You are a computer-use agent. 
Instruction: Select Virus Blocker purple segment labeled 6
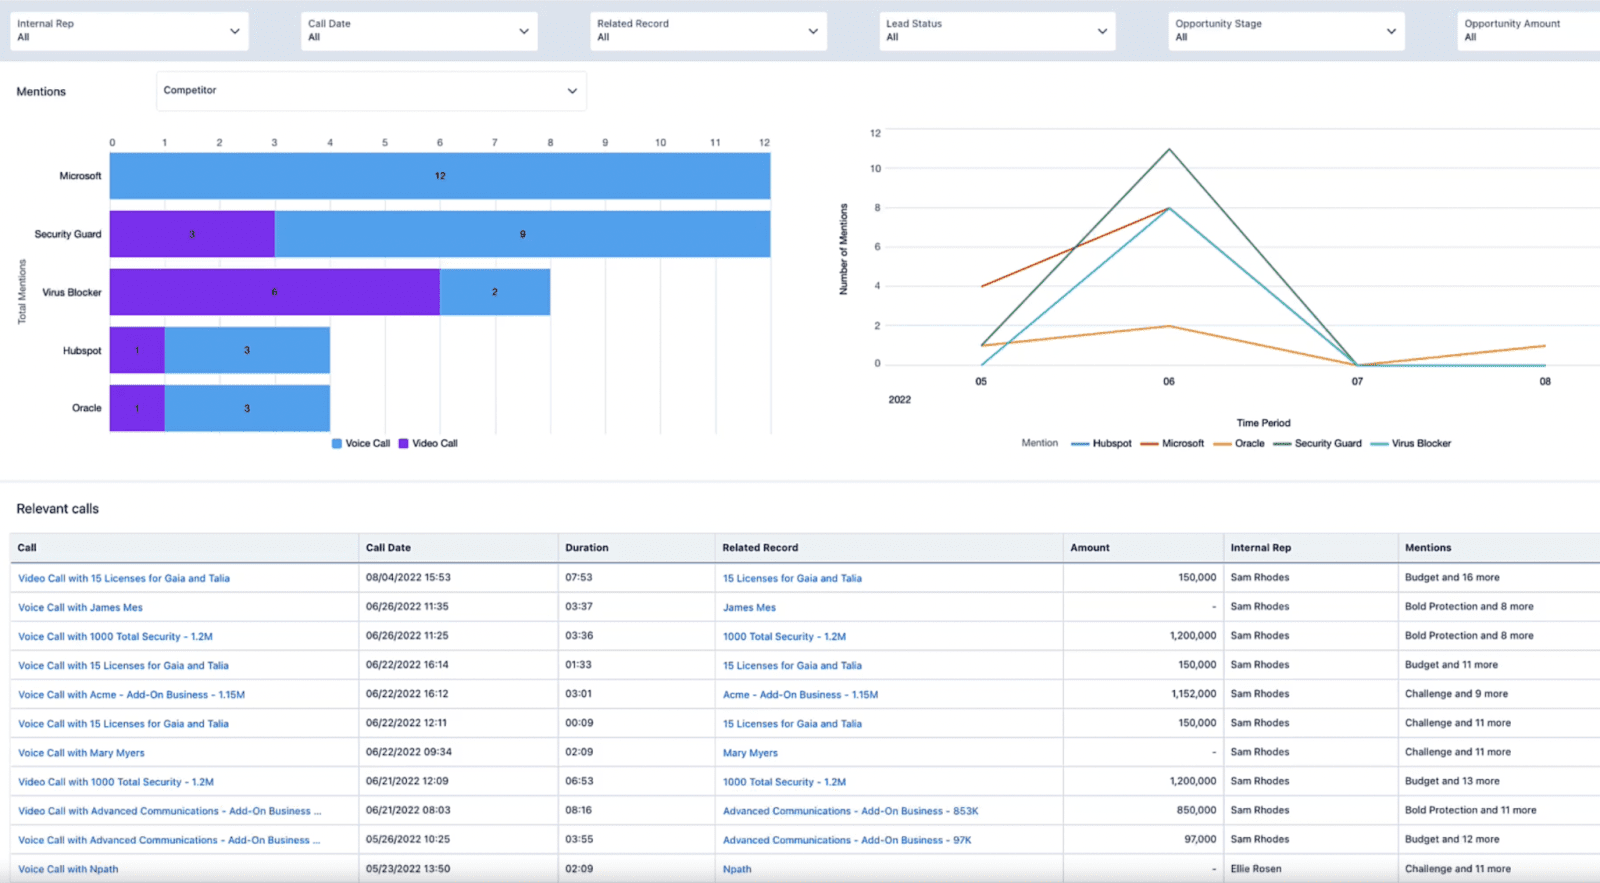click(x=275, y=292)
